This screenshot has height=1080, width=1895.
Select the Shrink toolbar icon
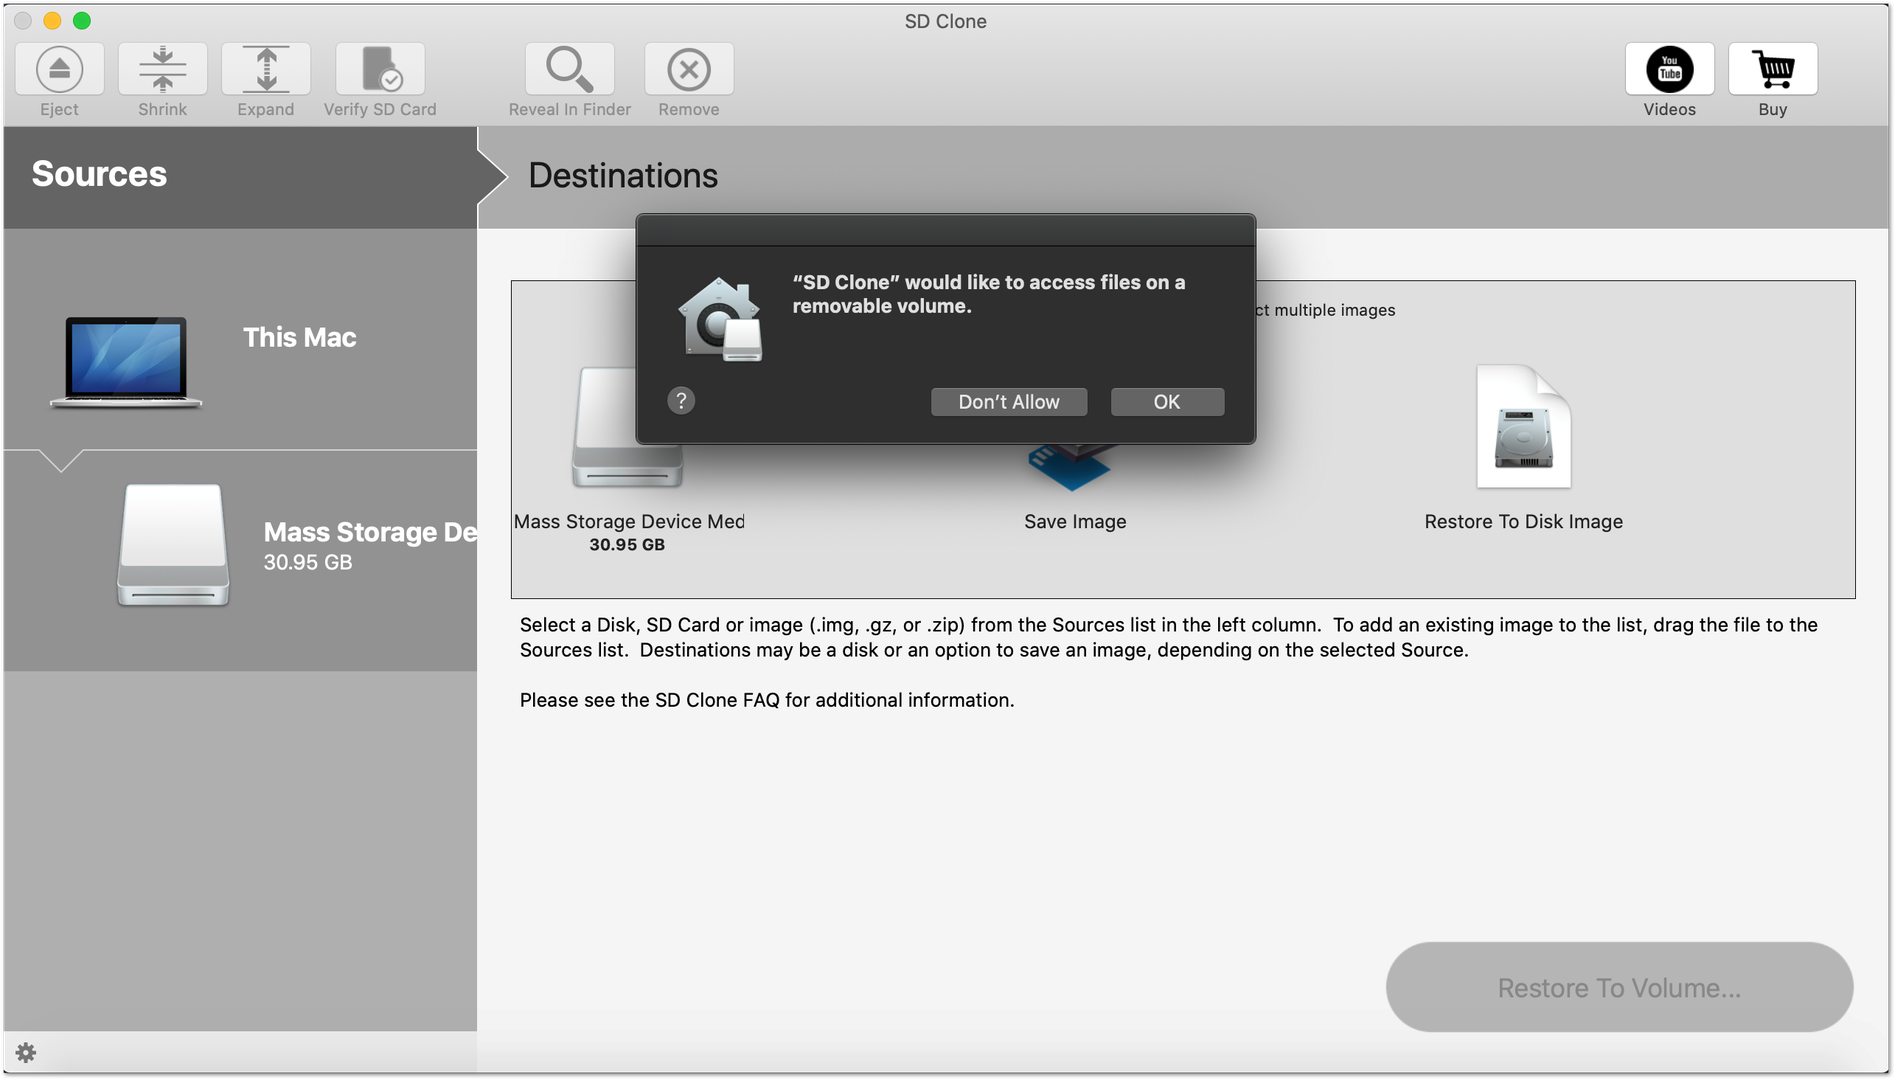[162, 69]
